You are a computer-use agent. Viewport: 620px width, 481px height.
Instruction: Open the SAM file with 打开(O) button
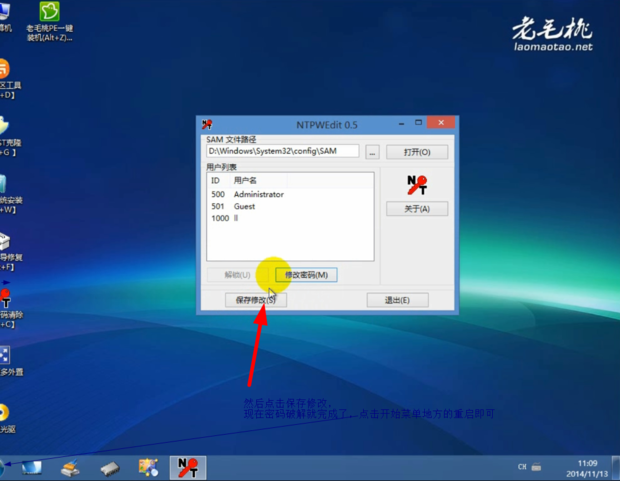pyautogui.click(x=417, y=152)
